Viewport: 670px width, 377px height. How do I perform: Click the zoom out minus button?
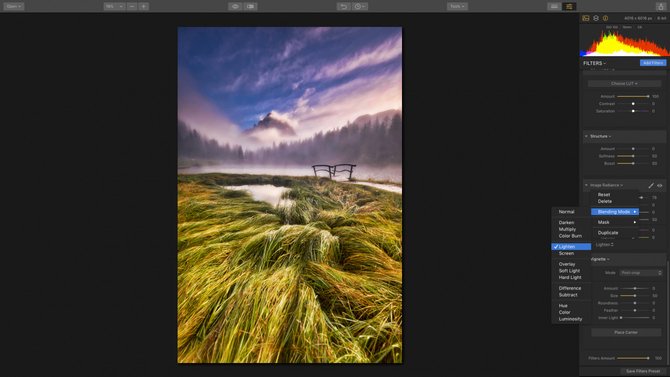tap(132, 6)
